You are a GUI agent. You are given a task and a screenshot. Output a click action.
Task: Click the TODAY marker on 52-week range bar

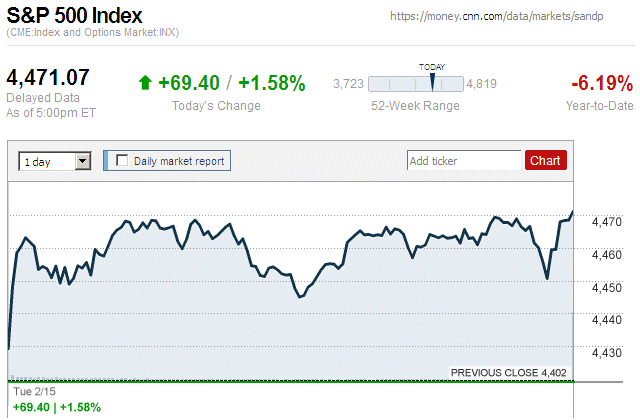[x=432, y=82]
